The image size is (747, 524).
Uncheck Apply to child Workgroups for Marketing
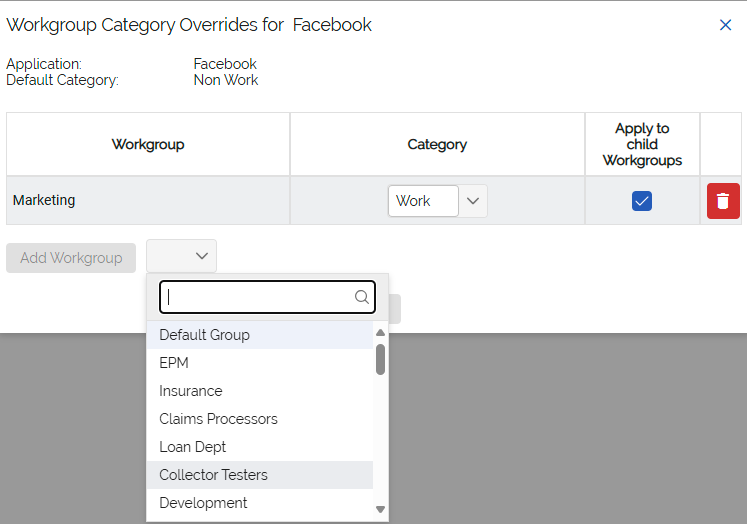click(642, 201)
